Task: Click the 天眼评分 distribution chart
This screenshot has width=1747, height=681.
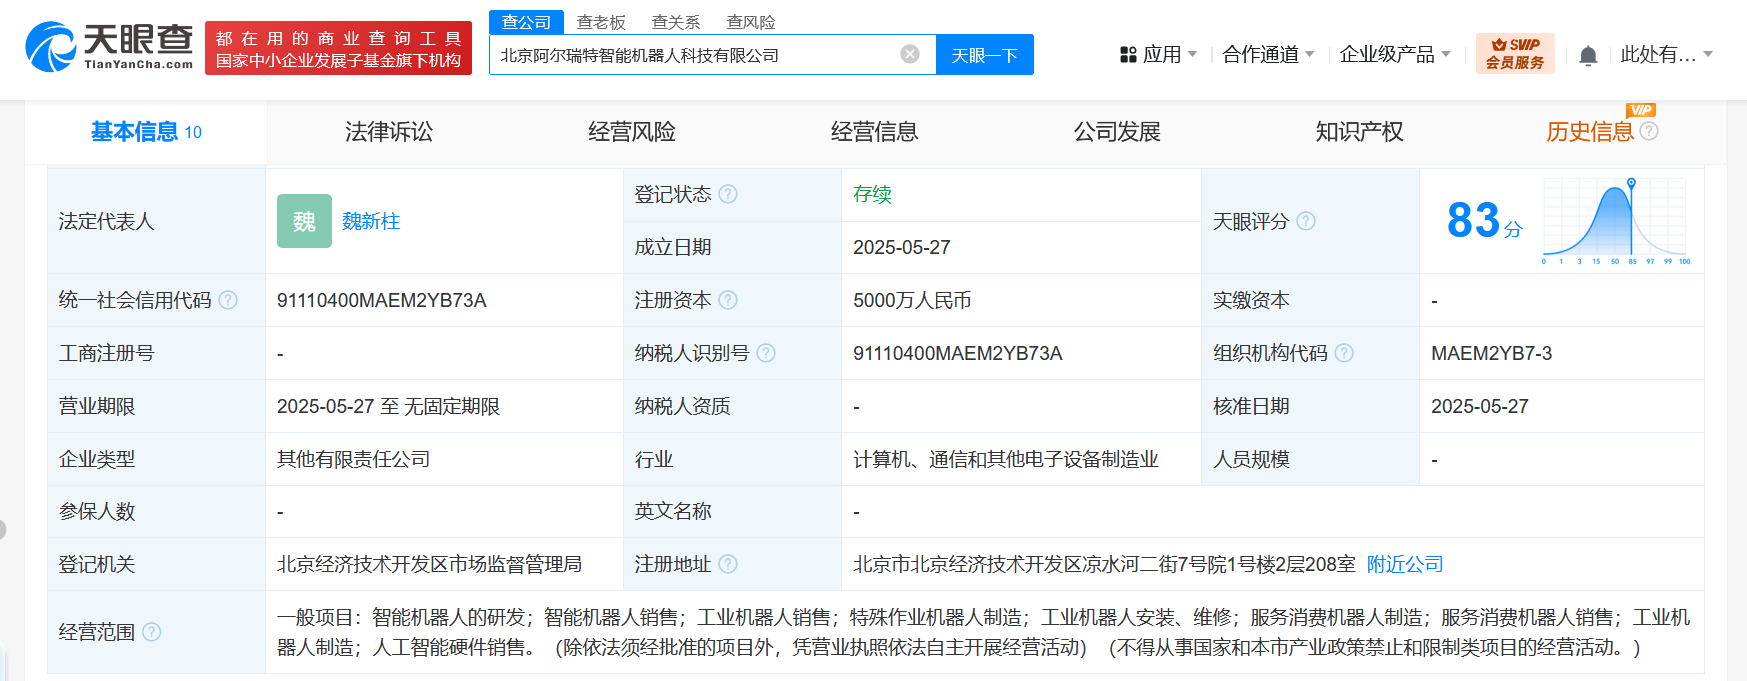Action: tap(1616, 221)
